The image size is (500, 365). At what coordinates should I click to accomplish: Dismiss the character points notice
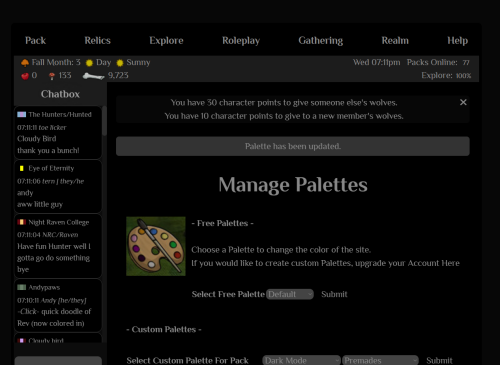[463, 102]
